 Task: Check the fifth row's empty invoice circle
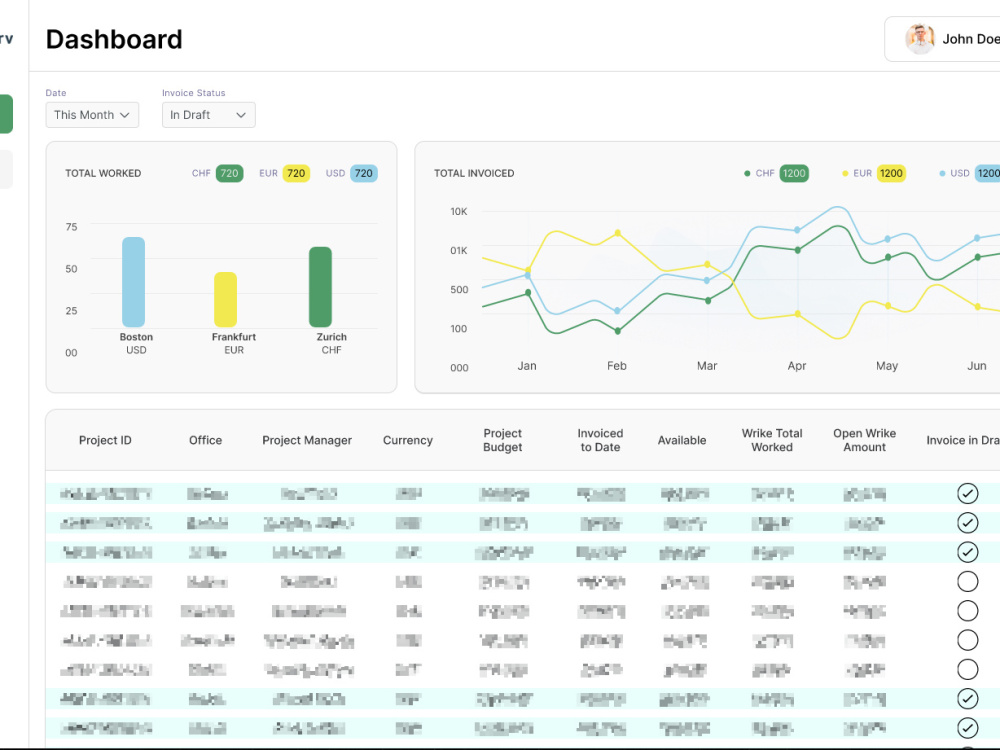[967, 610]
